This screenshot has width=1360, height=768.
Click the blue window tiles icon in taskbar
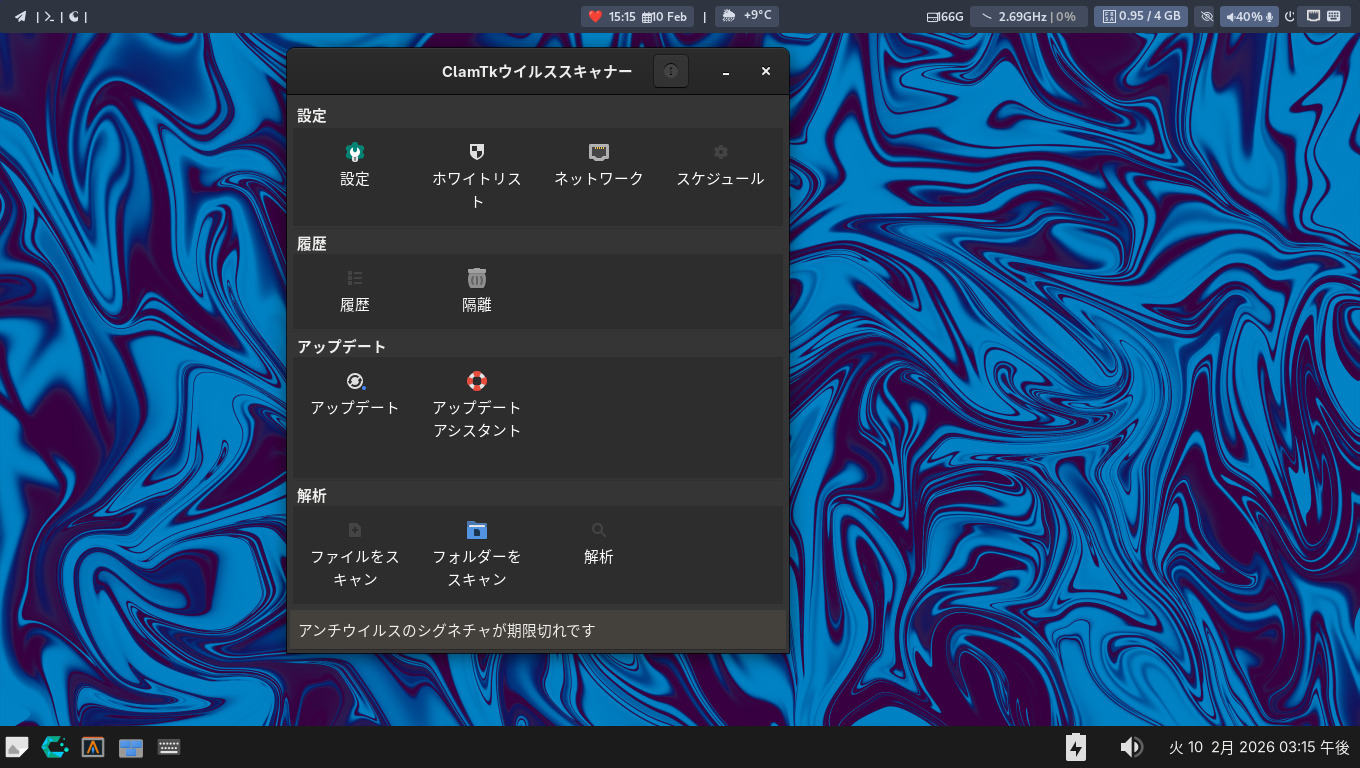[131, 747]
